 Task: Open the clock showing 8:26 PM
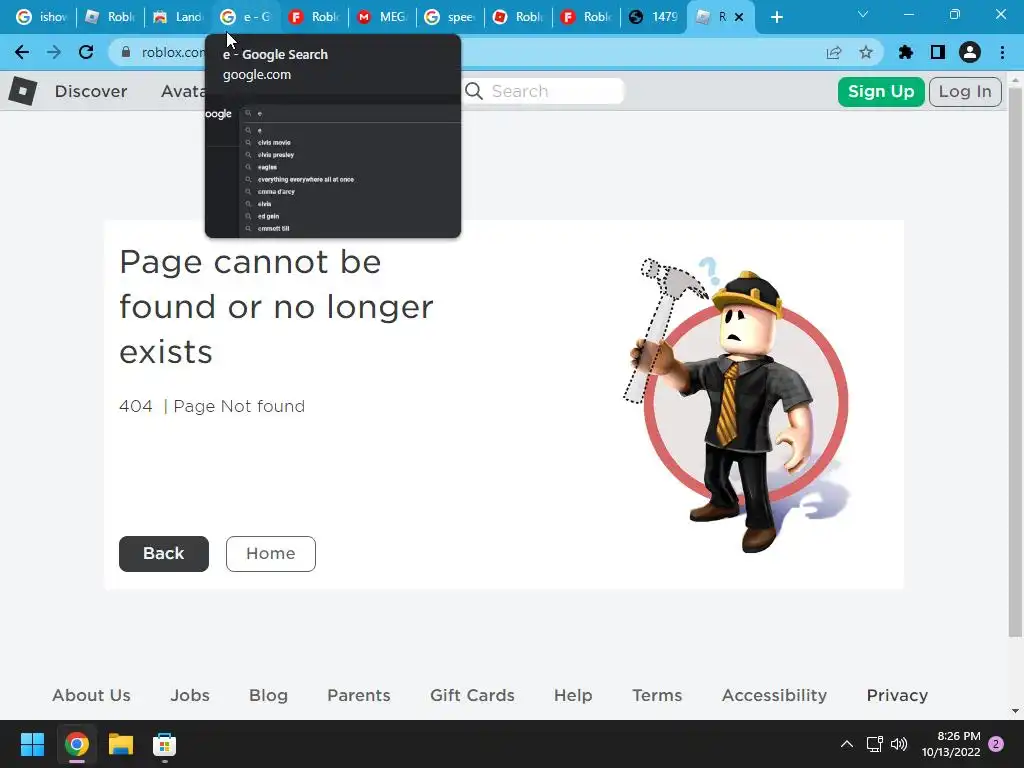coord(951,744)
